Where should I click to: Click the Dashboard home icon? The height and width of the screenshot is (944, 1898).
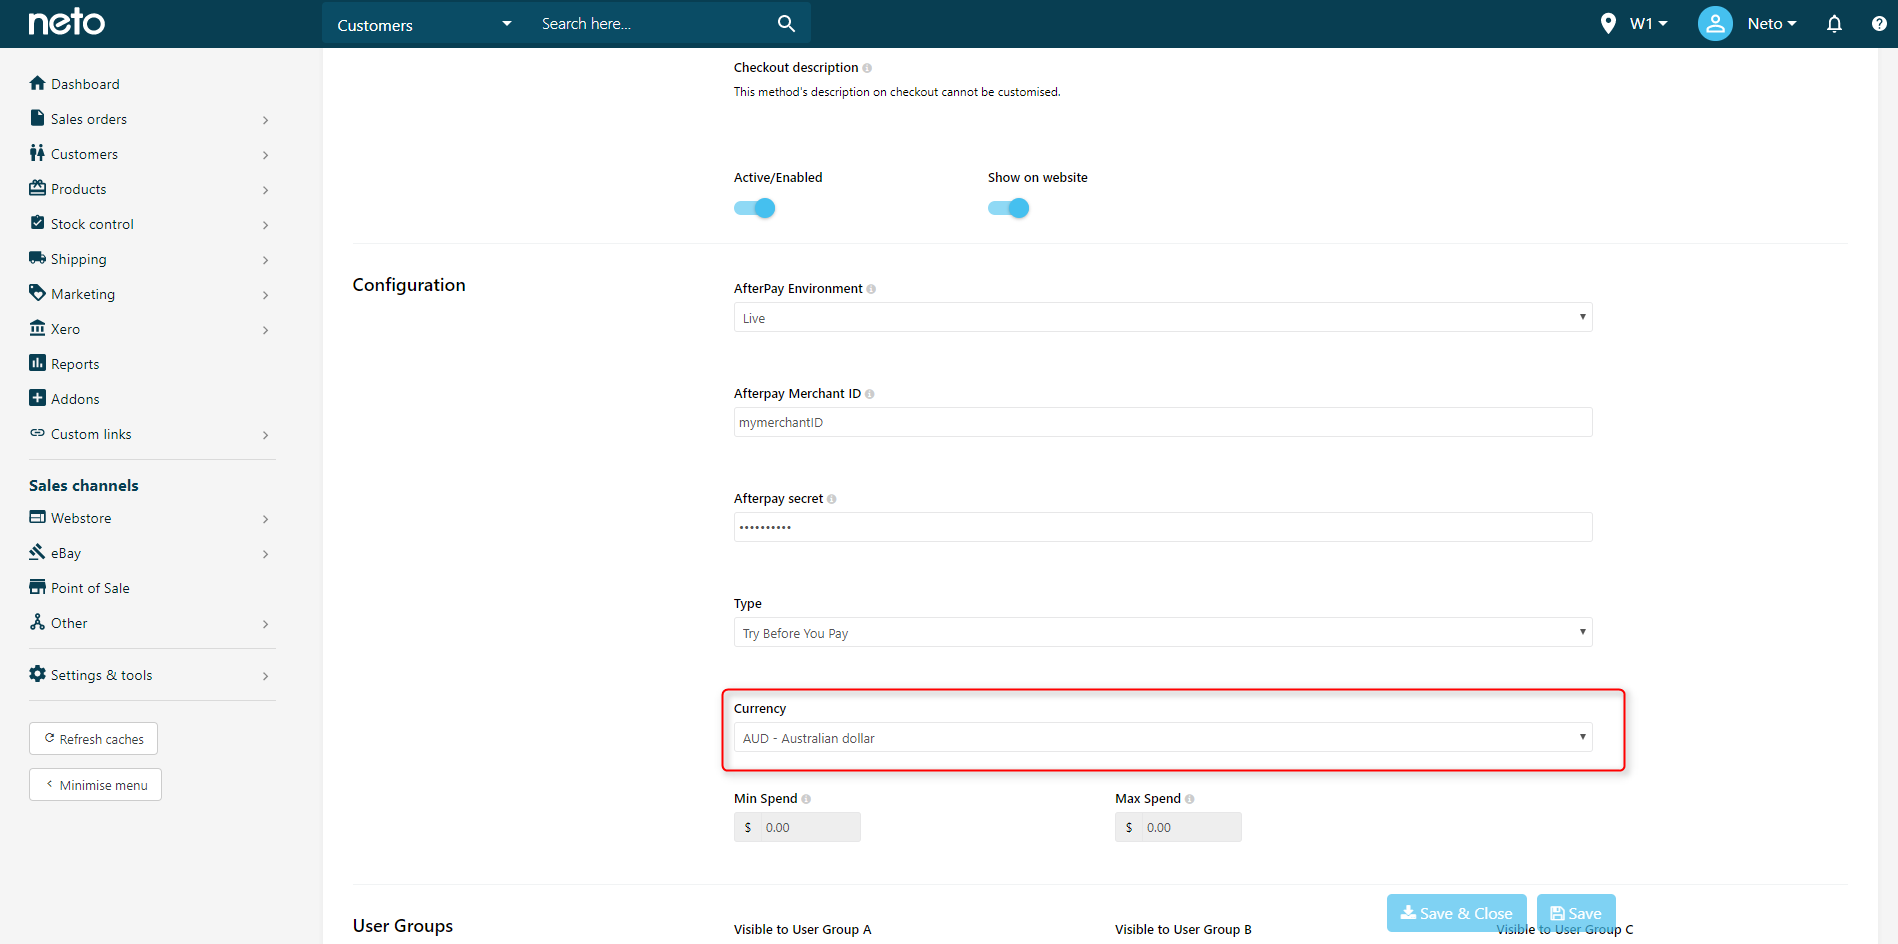tap(37, 83)
